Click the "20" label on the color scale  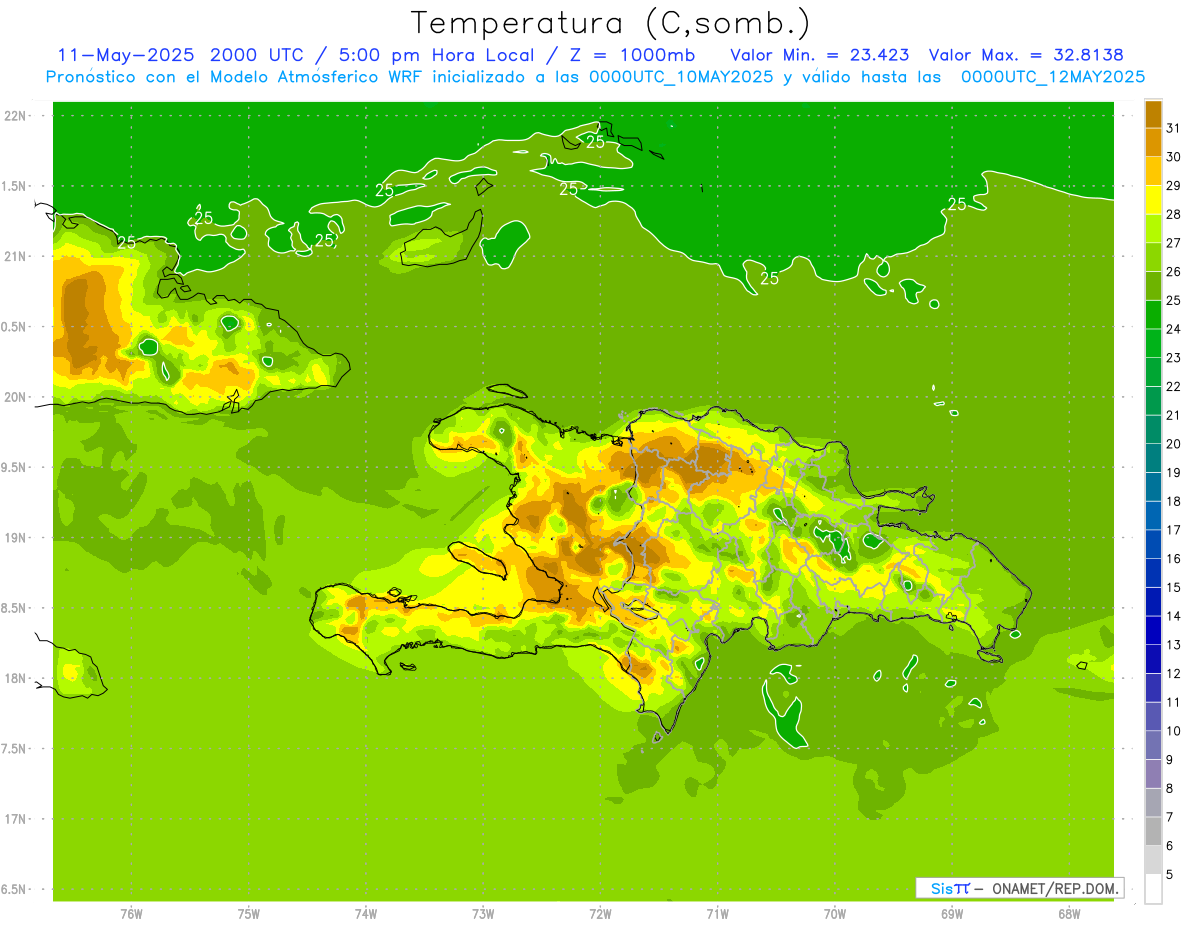click(x=1174, y=444)
